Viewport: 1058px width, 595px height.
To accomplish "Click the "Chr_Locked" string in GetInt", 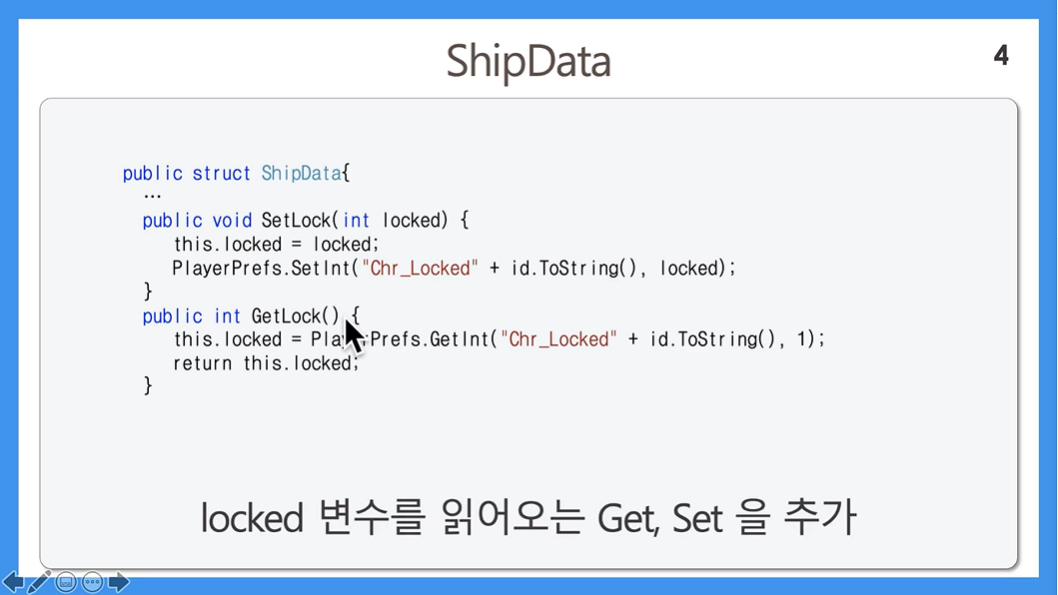I will click(x=559, y=339).
